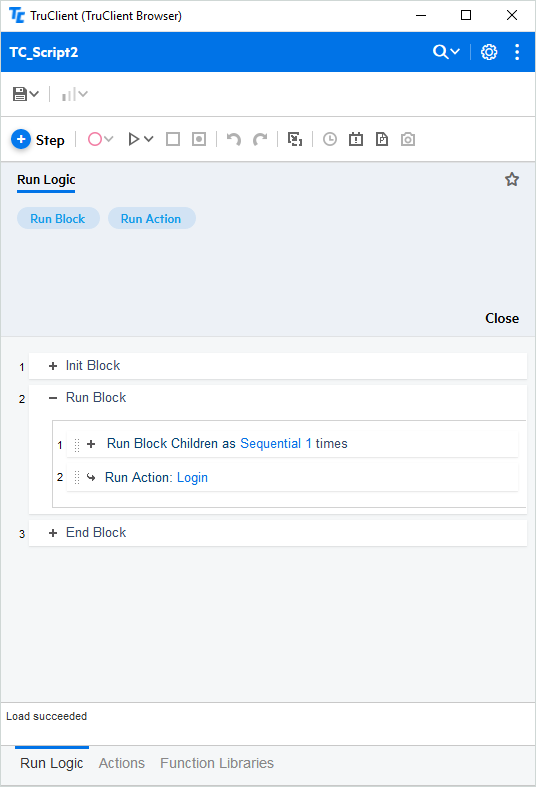
Task: Click the Close link in steps panel
Action: (502, 318)
